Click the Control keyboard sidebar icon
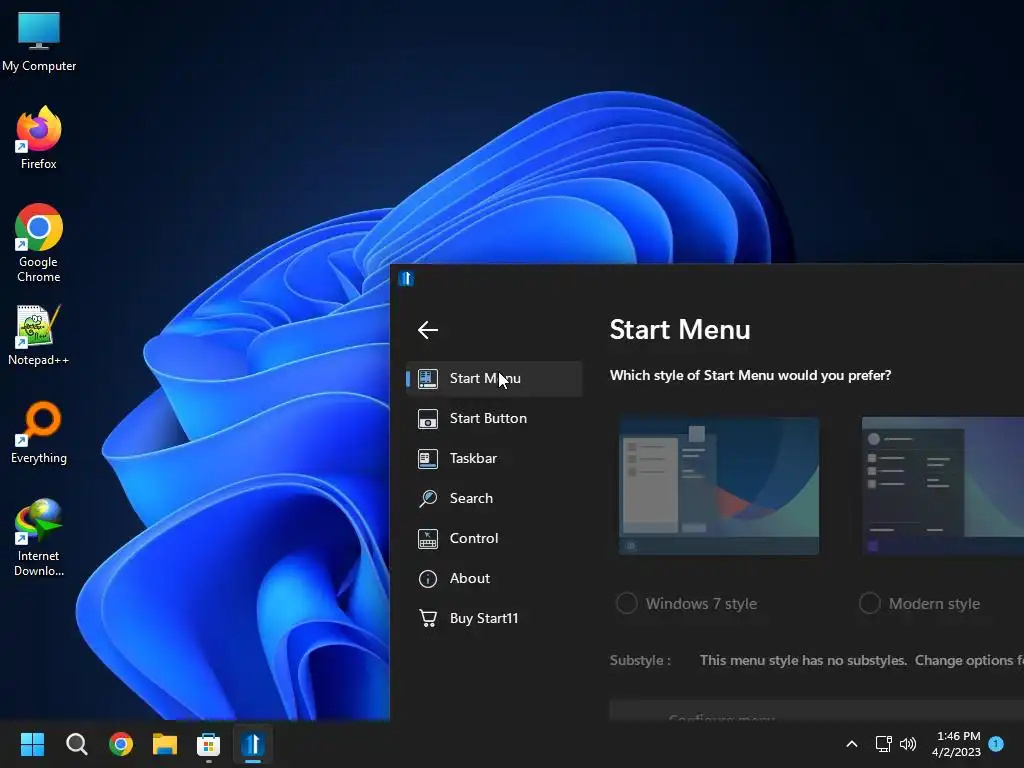Image resolution: width=1024 pixels, height=768 pixels. (x=428, y=539)
